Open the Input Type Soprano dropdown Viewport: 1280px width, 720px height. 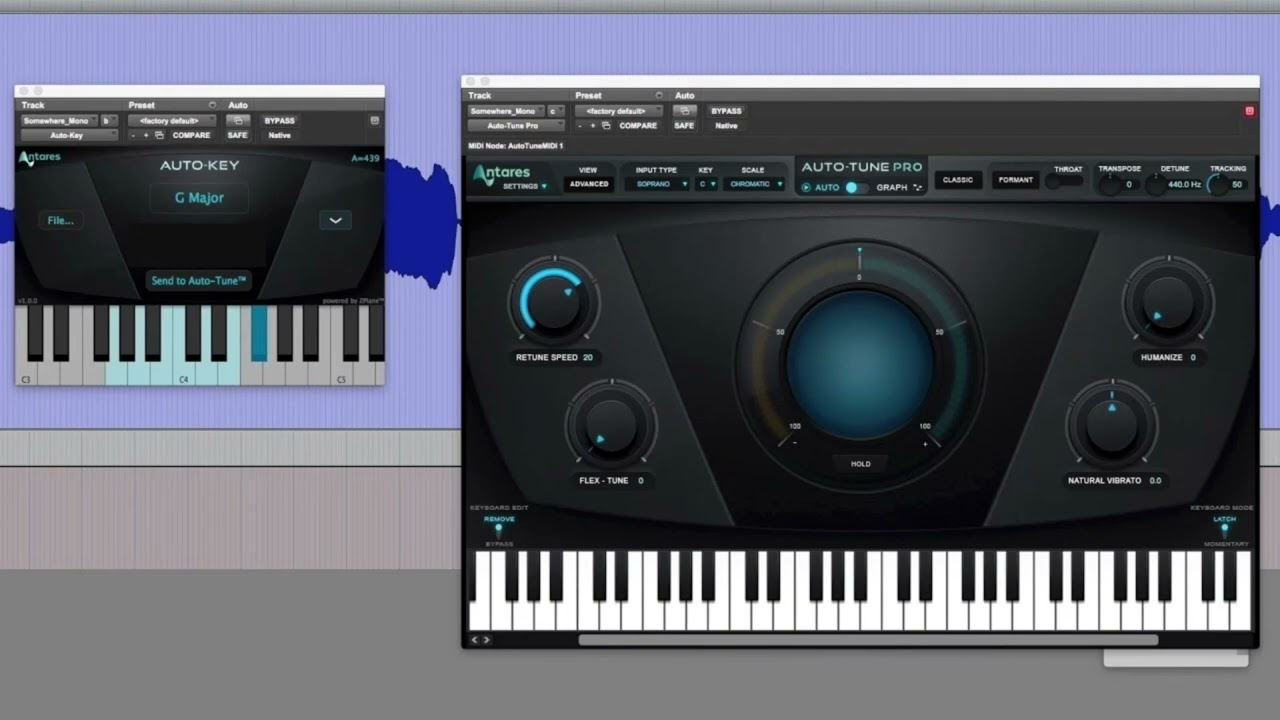click(x=656, y=184)
